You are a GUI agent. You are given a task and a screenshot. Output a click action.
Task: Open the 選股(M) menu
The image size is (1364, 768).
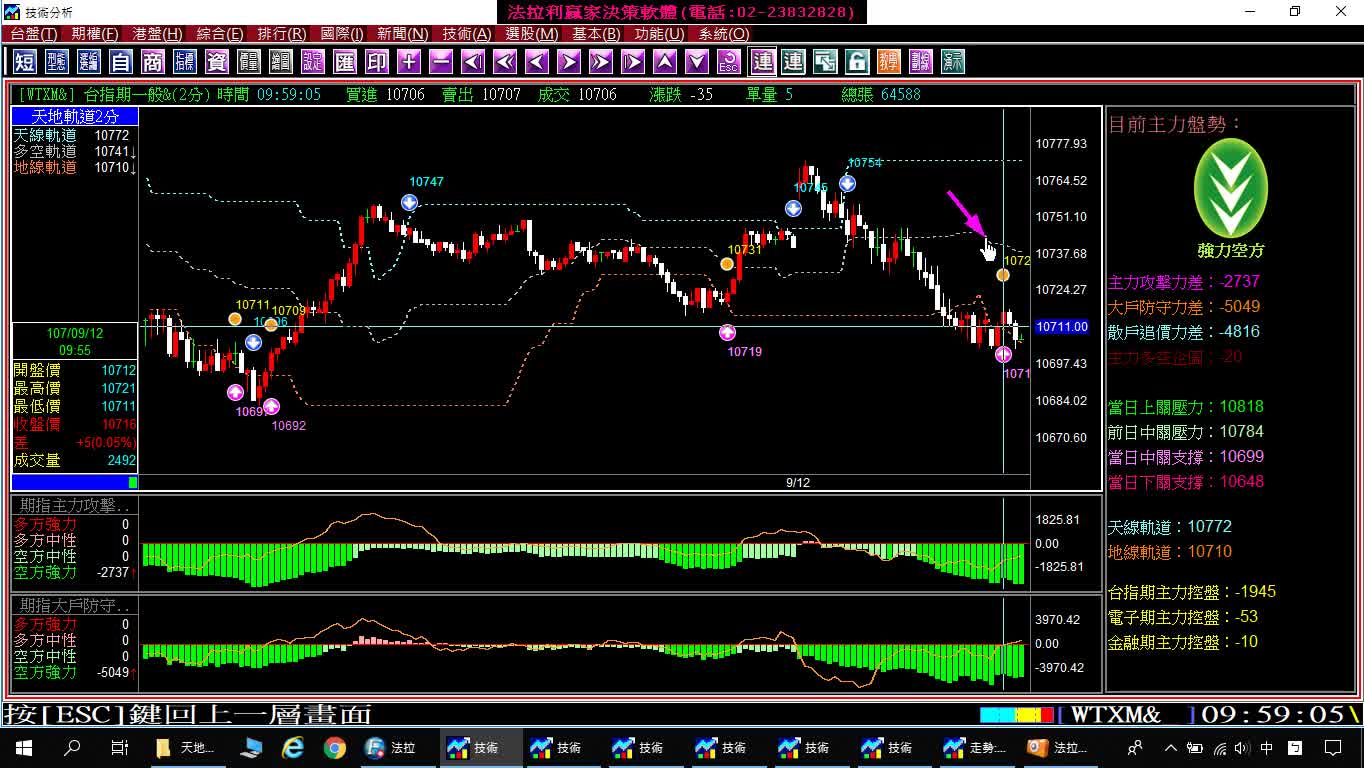click(532, 34)
